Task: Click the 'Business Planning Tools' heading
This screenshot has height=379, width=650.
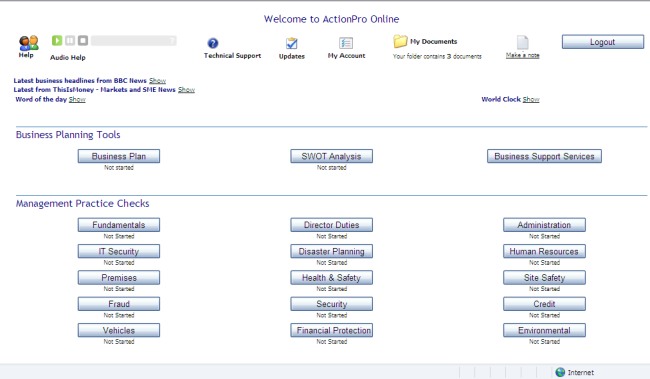Action: (x=68, y=135)
